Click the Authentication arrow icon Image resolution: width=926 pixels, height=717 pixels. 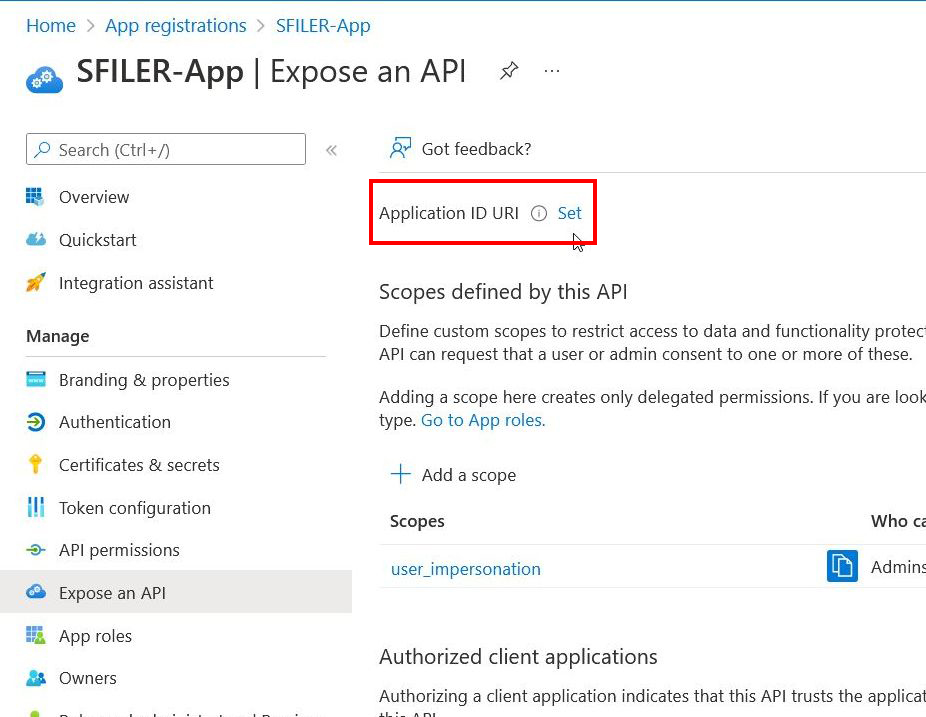(35, 422)
